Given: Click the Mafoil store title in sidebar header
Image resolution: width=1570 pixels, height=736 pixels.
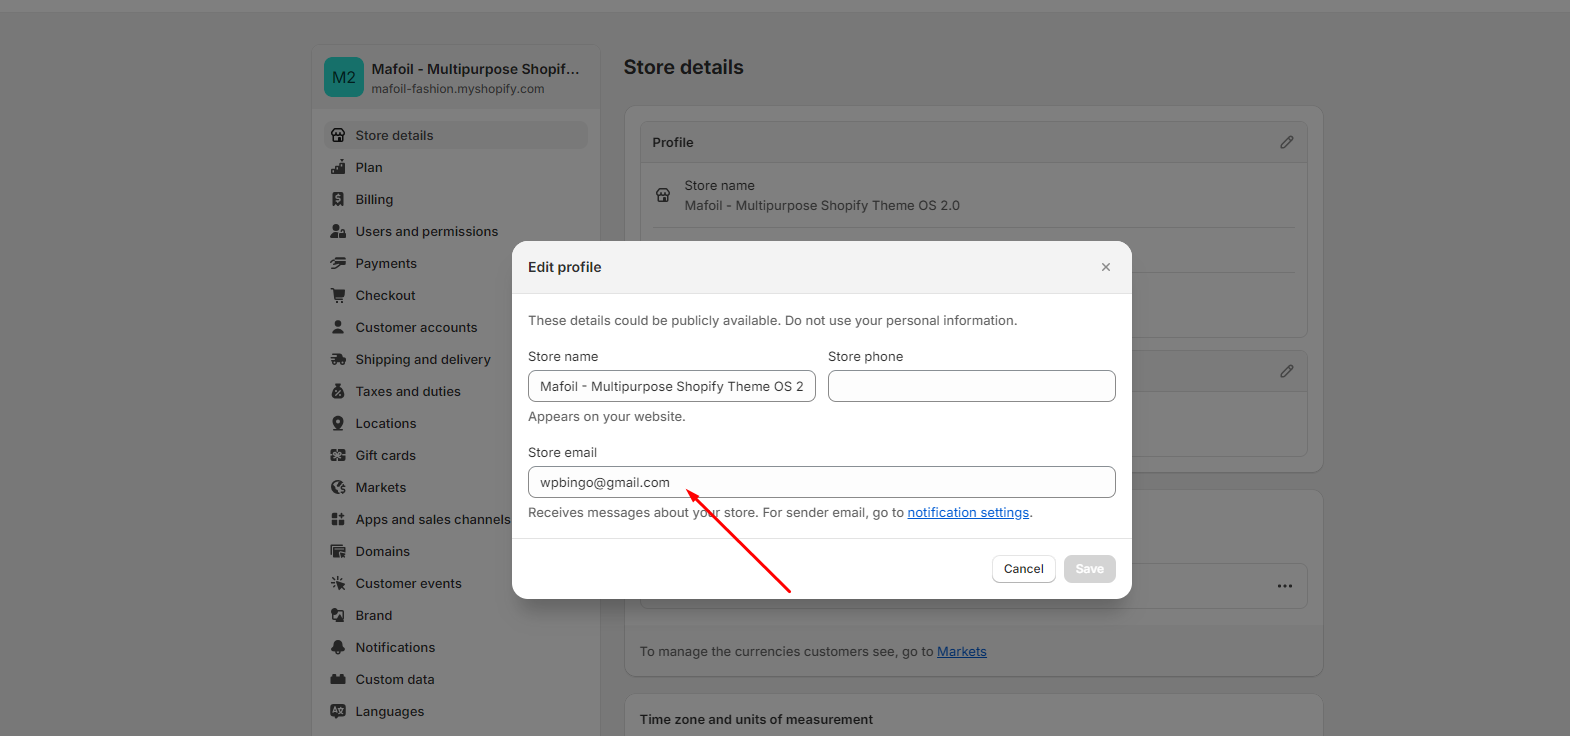Looking at the screenshot, I should coord(475,69).
